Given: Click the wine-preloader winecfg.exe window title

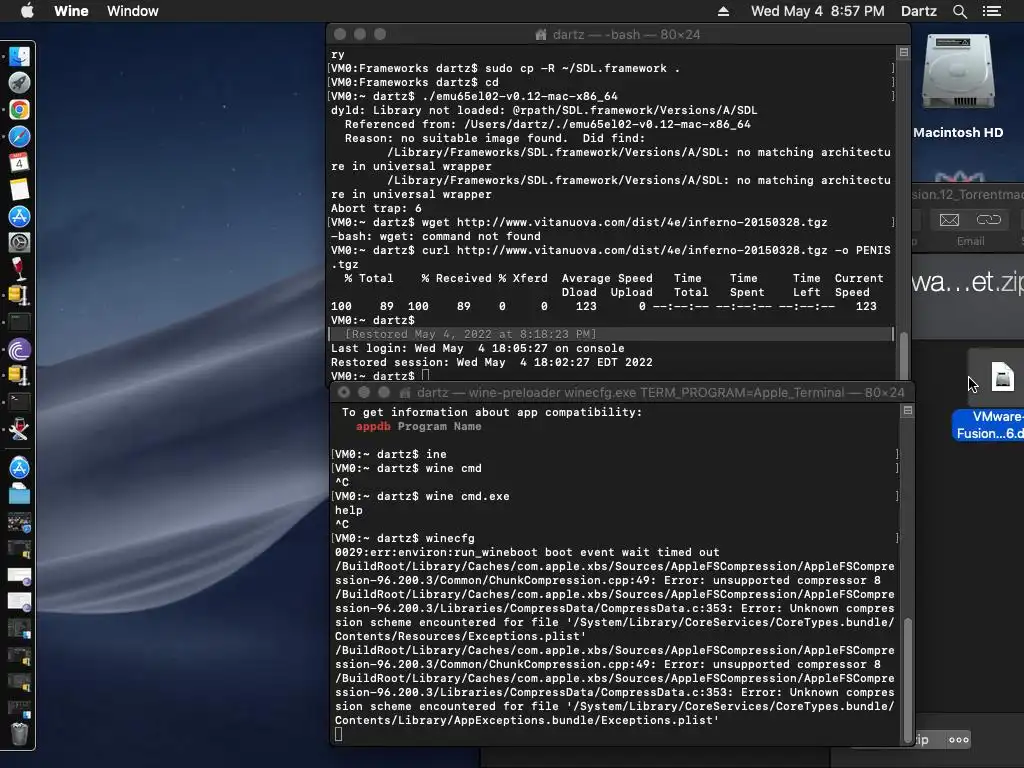Looking at the screenshot, I should click(660, 392).
